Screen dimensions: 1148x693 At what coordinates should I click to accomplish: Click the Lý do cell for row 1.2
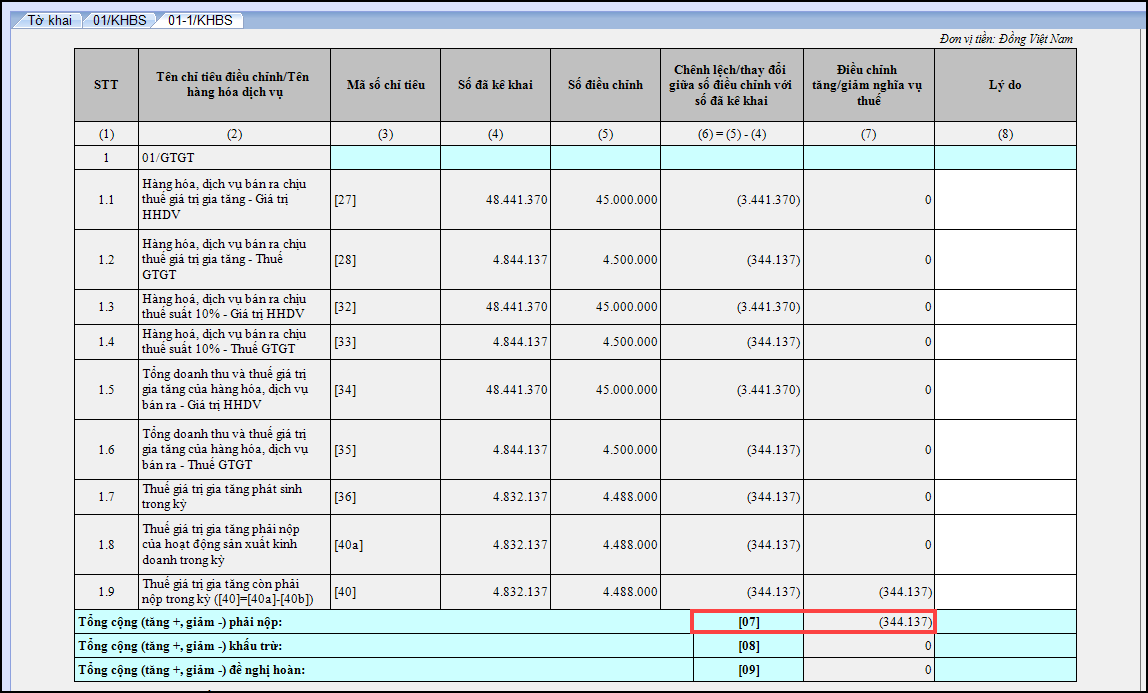coord(1005,260)
